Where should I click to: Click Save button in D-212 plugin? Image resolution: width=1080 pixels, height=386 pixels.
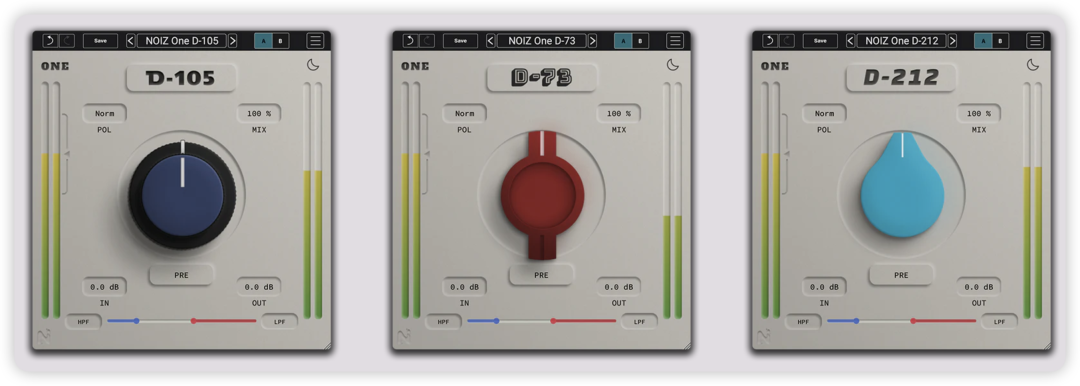(820, 41)
